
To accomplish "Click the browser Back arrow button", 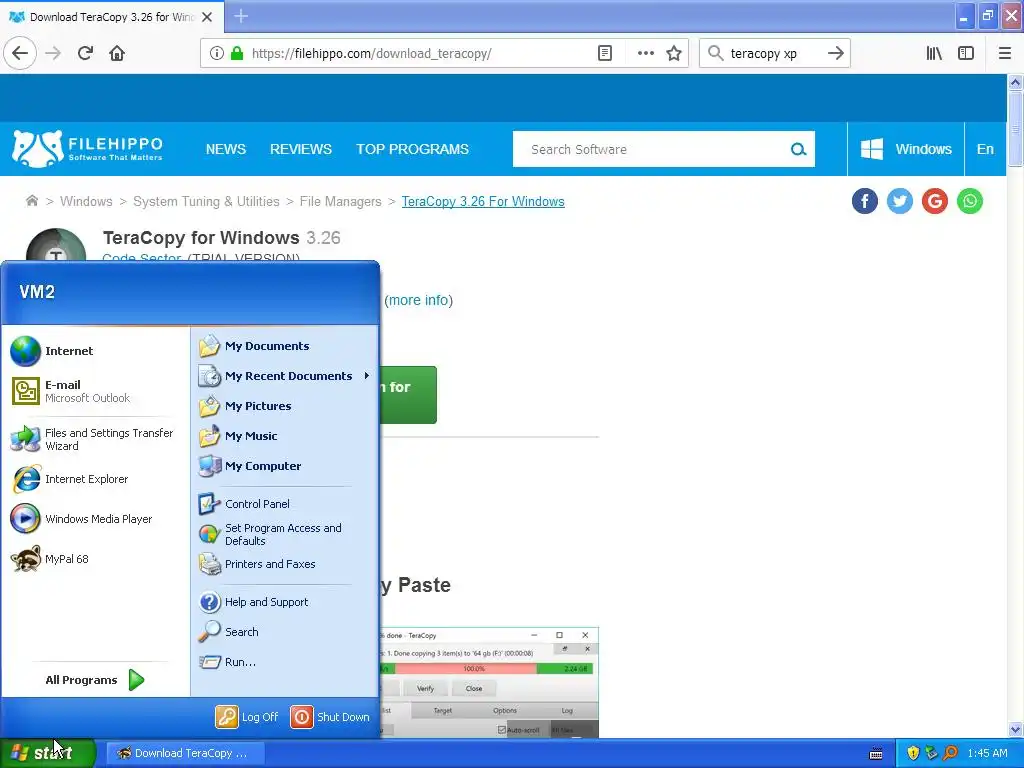I will click(x=20, y=54).
